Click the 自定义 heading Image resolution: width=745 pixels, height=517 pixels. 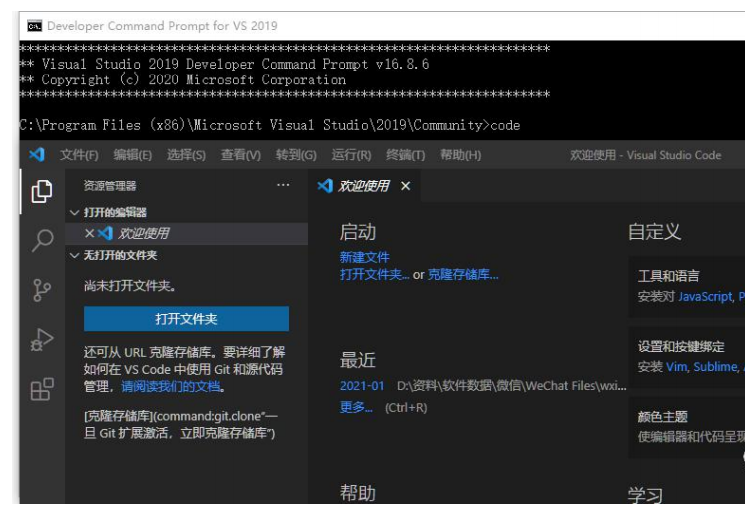pyautogui.click(x=654, y=232)
